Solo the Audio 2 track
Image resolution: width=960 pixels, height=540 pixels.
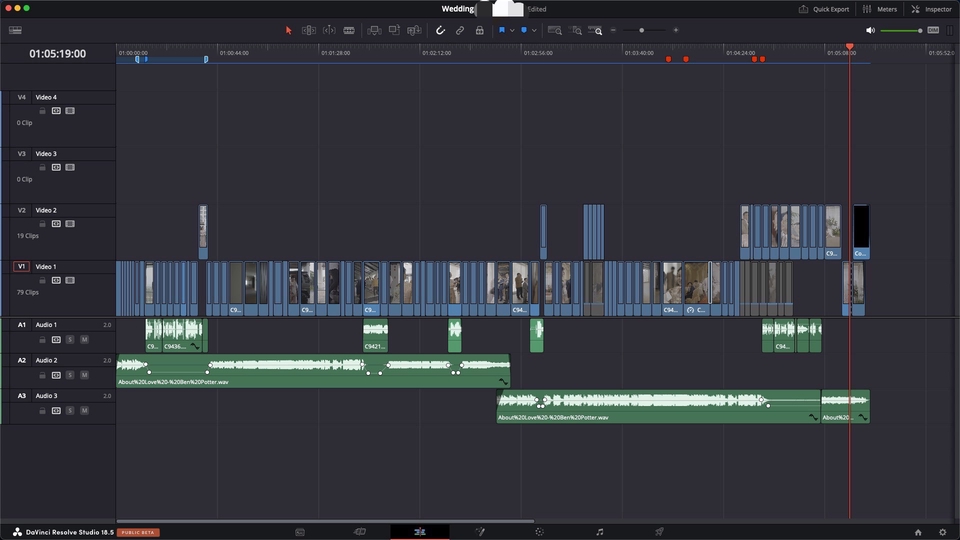click(x=70, y=375)
